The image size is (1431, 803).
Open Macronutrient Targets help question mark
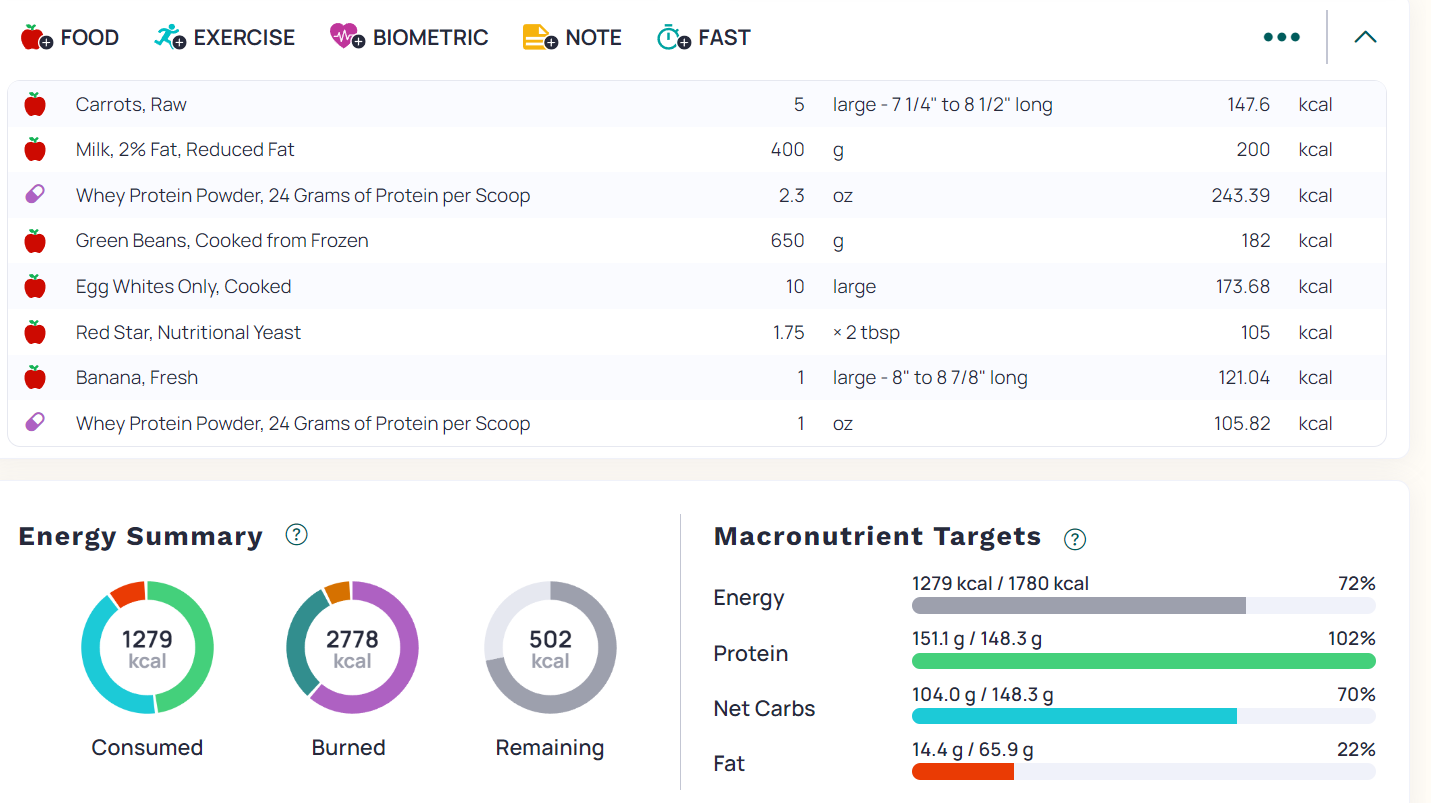click(1075, 539)
